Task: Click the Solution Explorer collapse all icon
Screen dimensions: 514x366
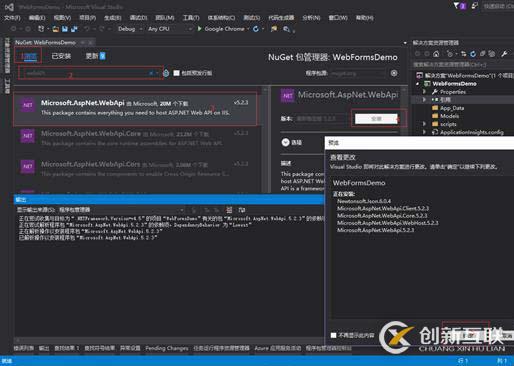Action: [482, 54]
